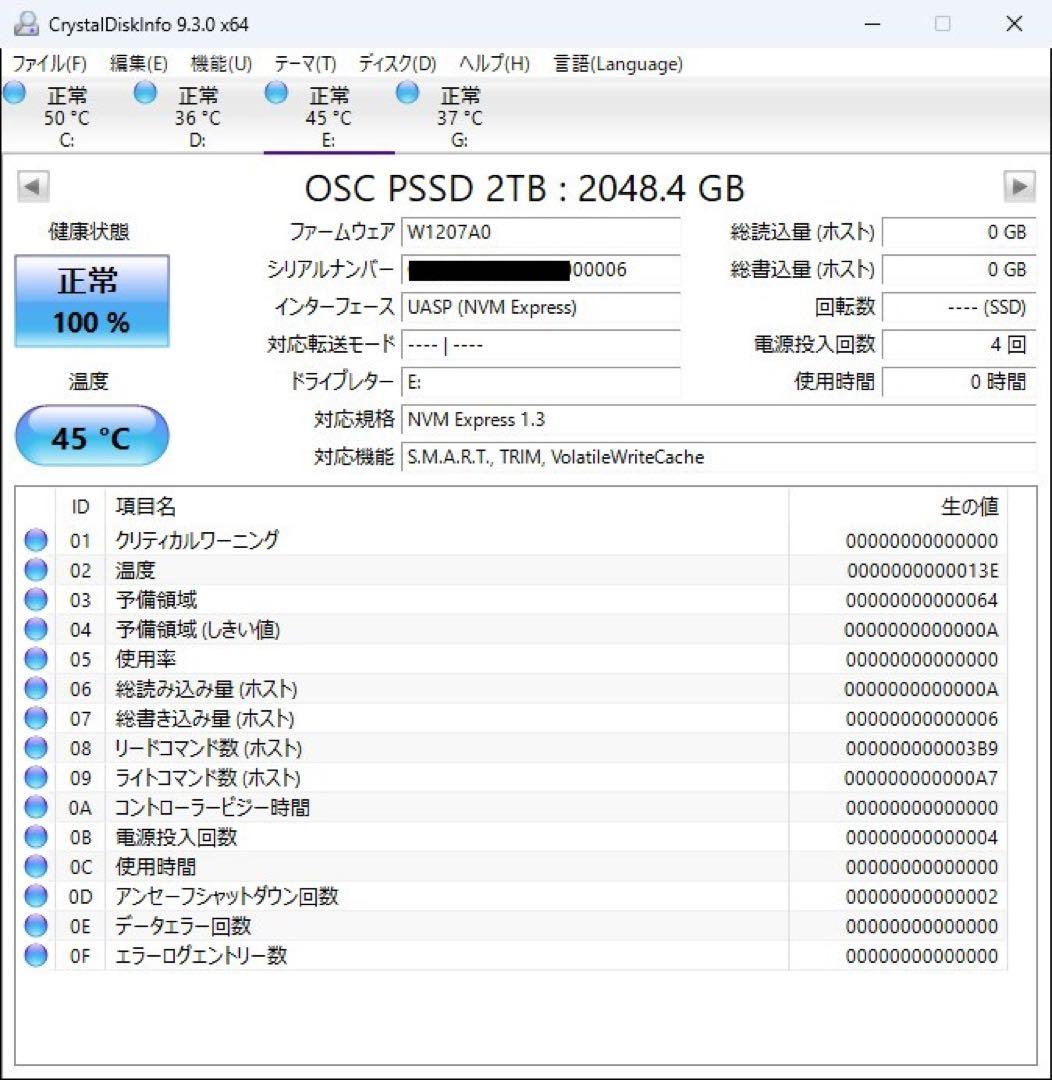
Task: Click the 45 °C temperature button
Action: coord(92,436)
